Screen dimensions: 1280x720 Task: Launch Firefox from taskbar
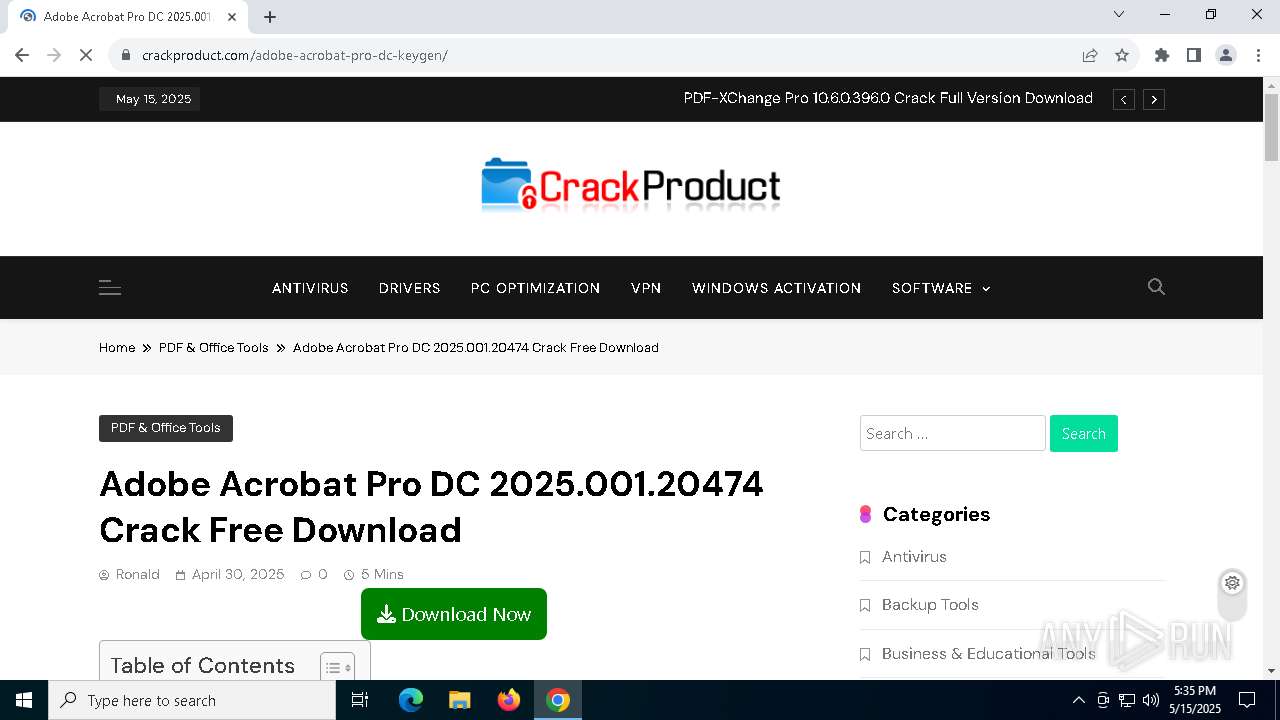509,700
